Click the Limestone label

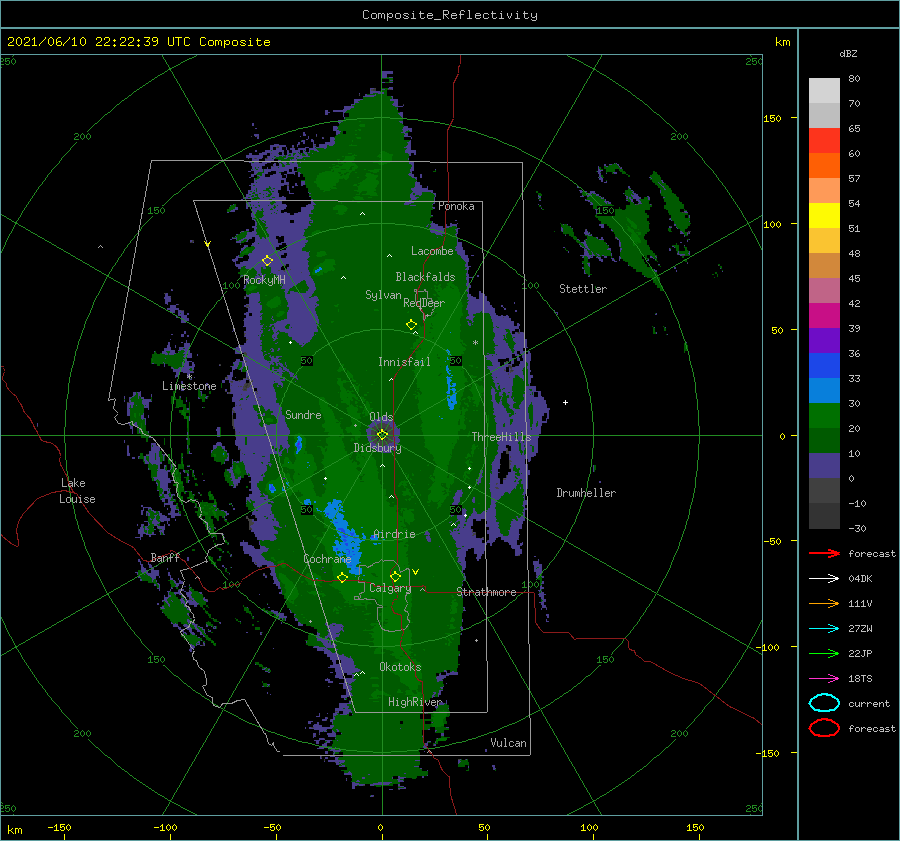click(189, 386)
